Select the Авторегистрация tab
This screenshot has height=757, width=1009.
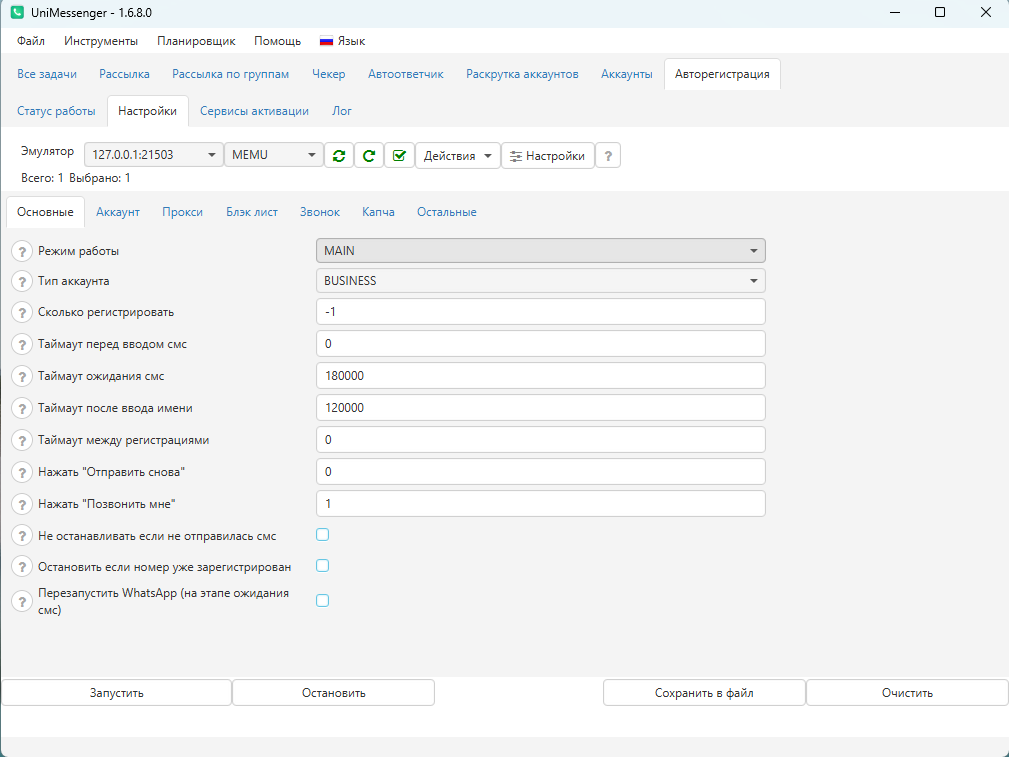(722, 74)
